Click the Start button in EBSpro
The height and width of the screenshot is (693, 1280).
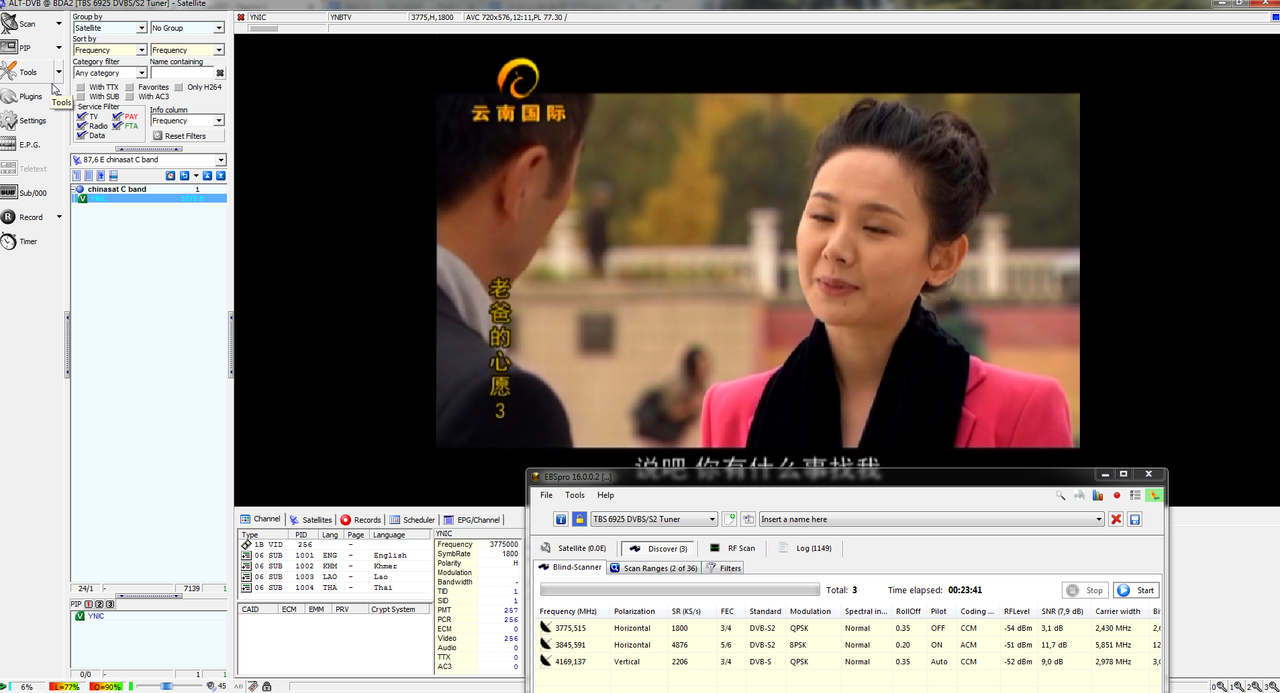point(1137,591)
